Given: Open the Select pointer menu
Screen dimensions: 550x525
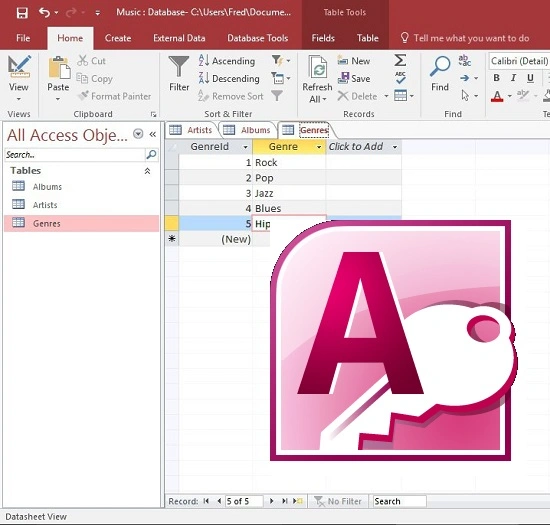Looking at the screenshot, I should 469,95.
